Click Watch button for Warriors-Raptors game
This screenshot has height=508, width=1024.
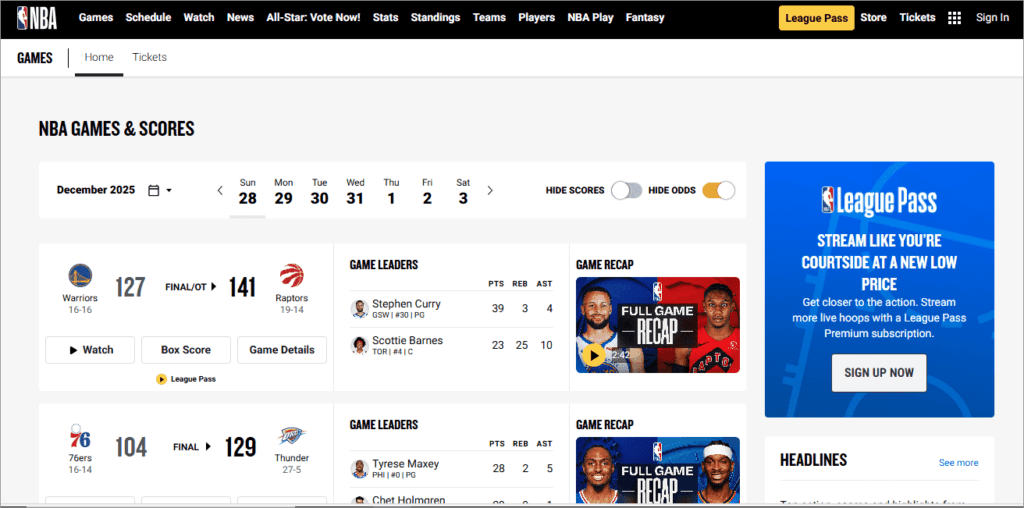pos(90,350)
